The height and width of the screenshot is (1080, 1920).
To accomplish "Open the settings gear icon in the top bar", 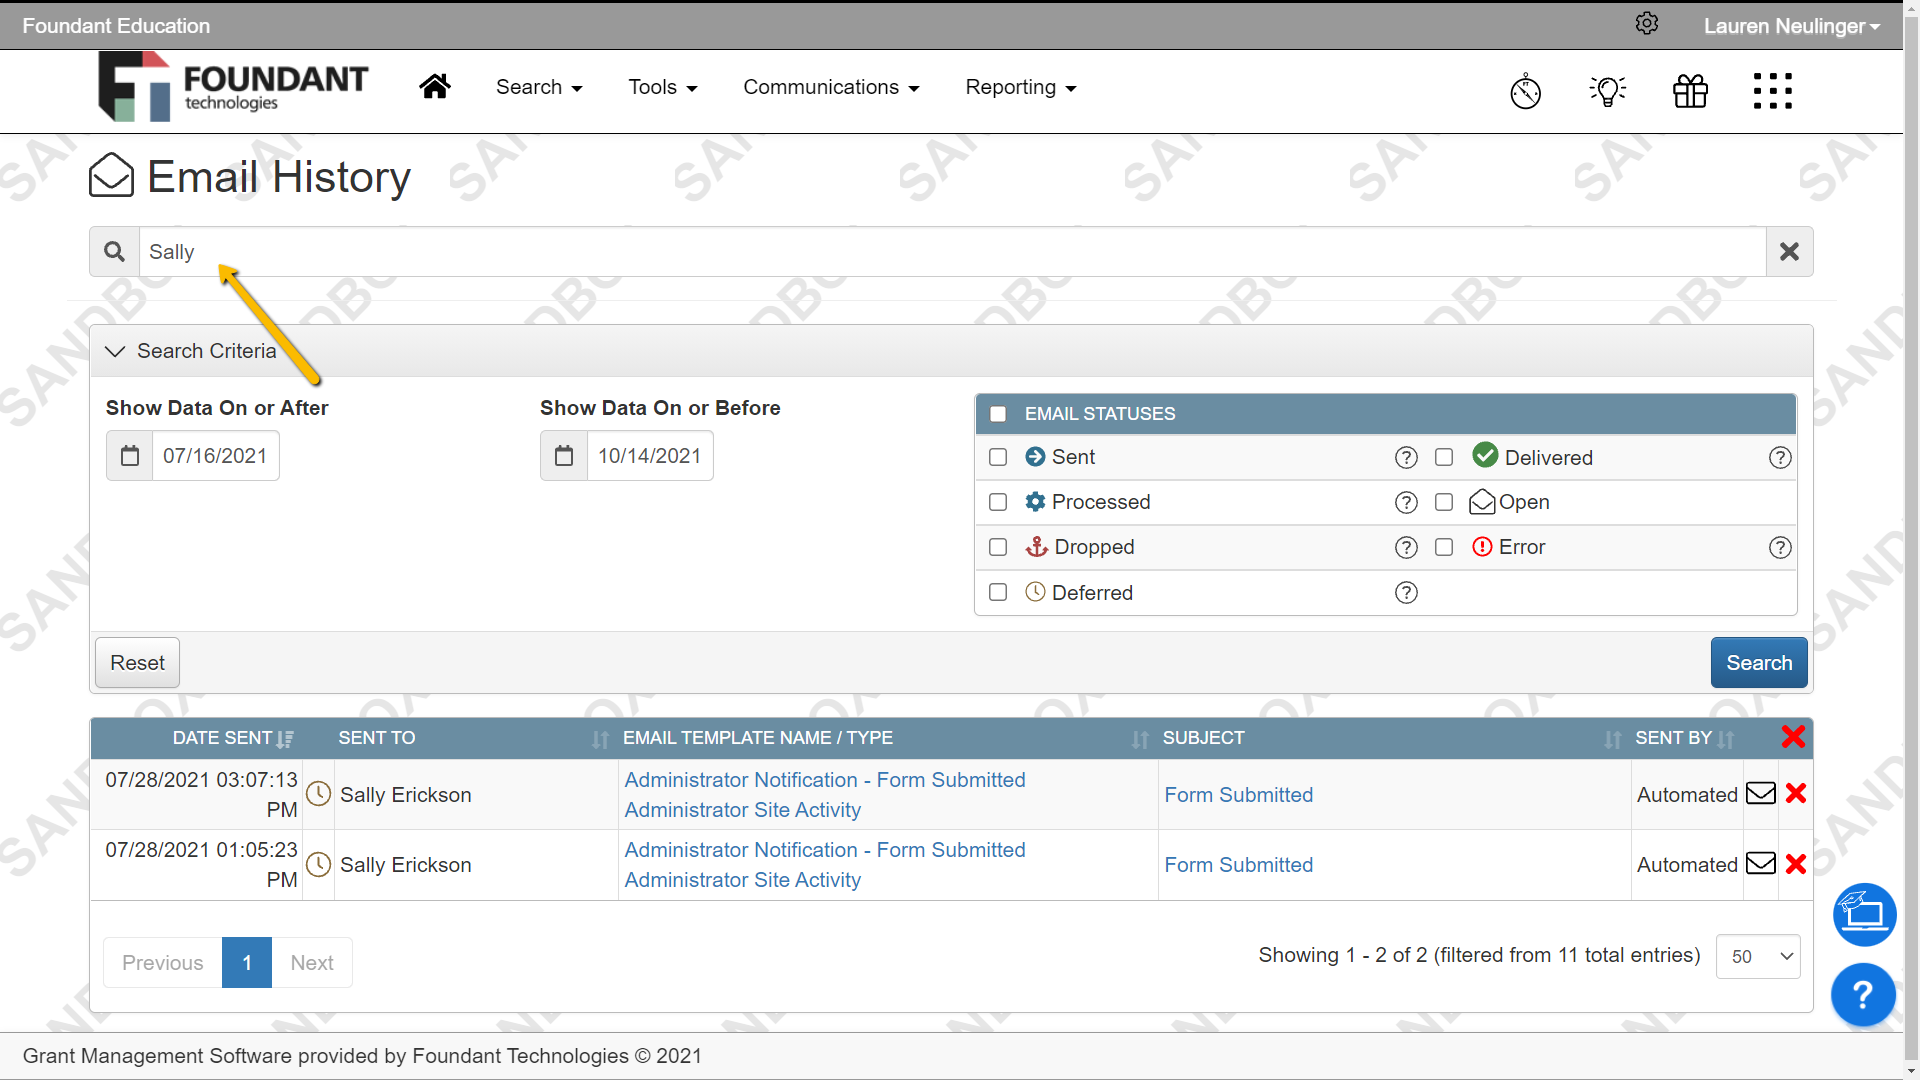I will tap(1647, 23).
